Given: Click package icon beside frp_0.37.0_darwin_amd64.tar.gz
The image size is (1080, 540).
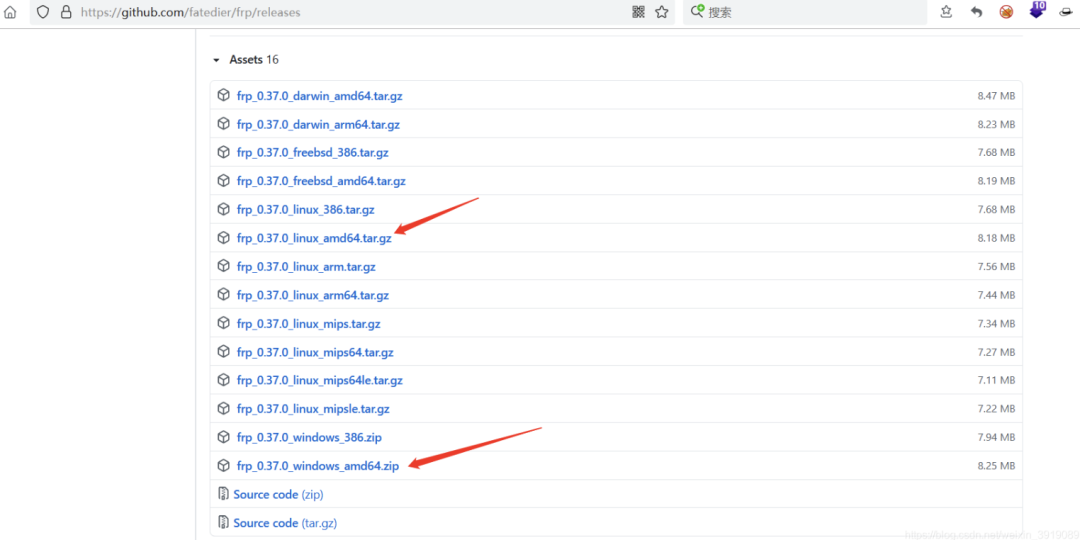Looking at the screenshot, I should tap(223, 95).
